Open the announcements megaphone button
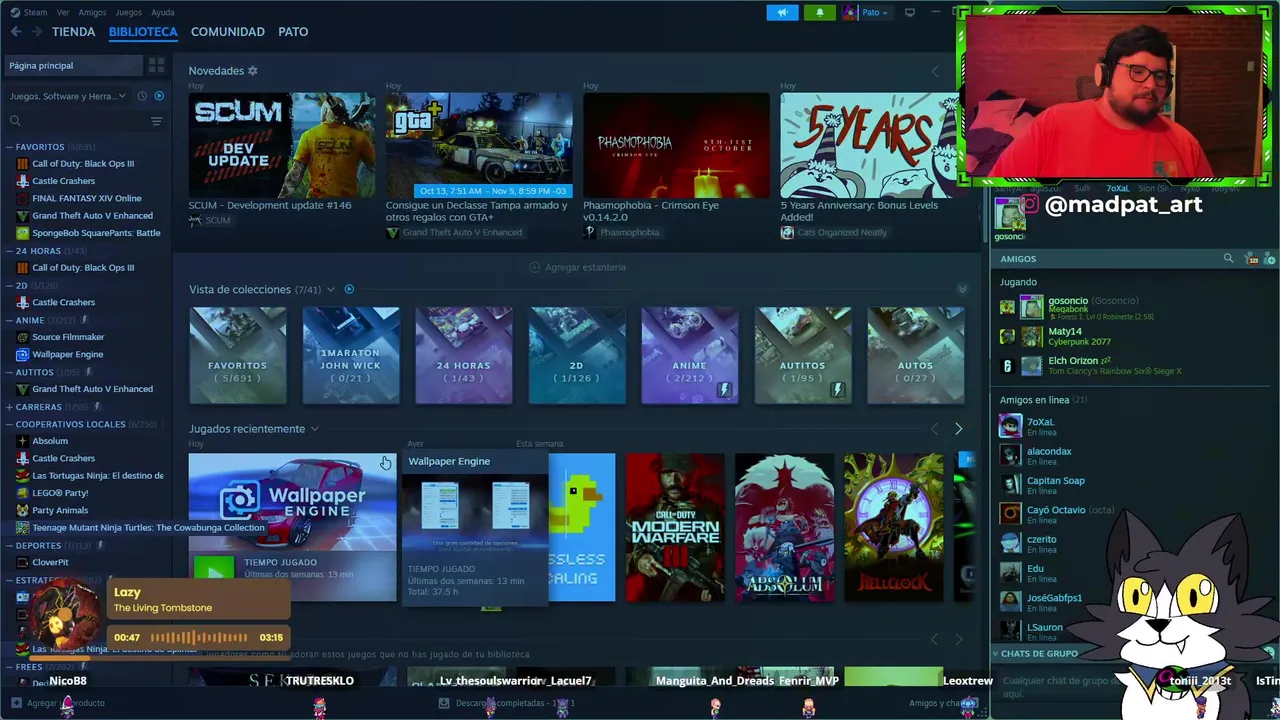This screenshot has height=720, width=1280. point(783,12)
